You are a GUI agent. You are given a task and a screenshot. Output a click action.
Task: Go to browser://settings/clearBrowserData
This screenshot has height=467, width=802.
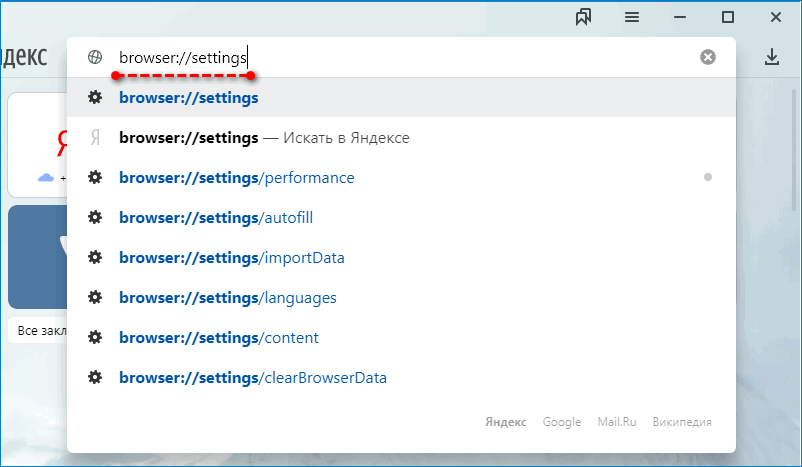(x=252, y=378)
